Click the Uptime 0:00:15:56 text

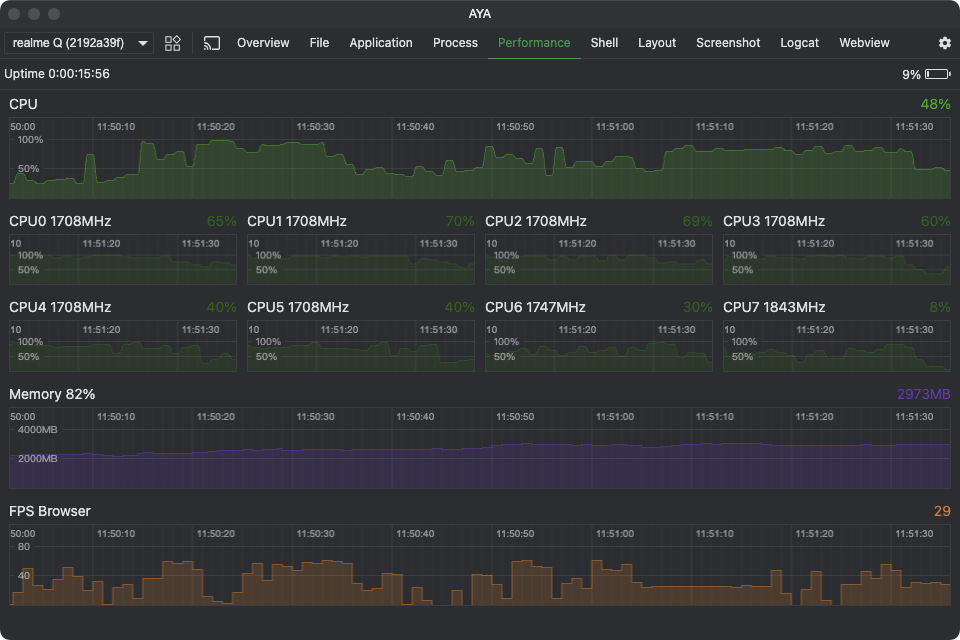(57, 74)
